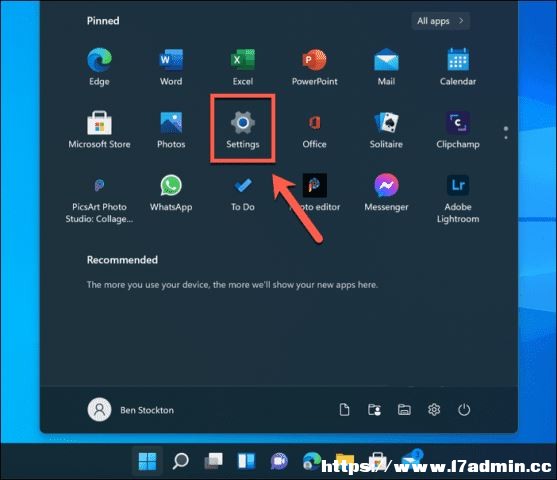Open Ben Stockton user account menu
Viewport: 557px width, 480px height.
click(131, 410)
